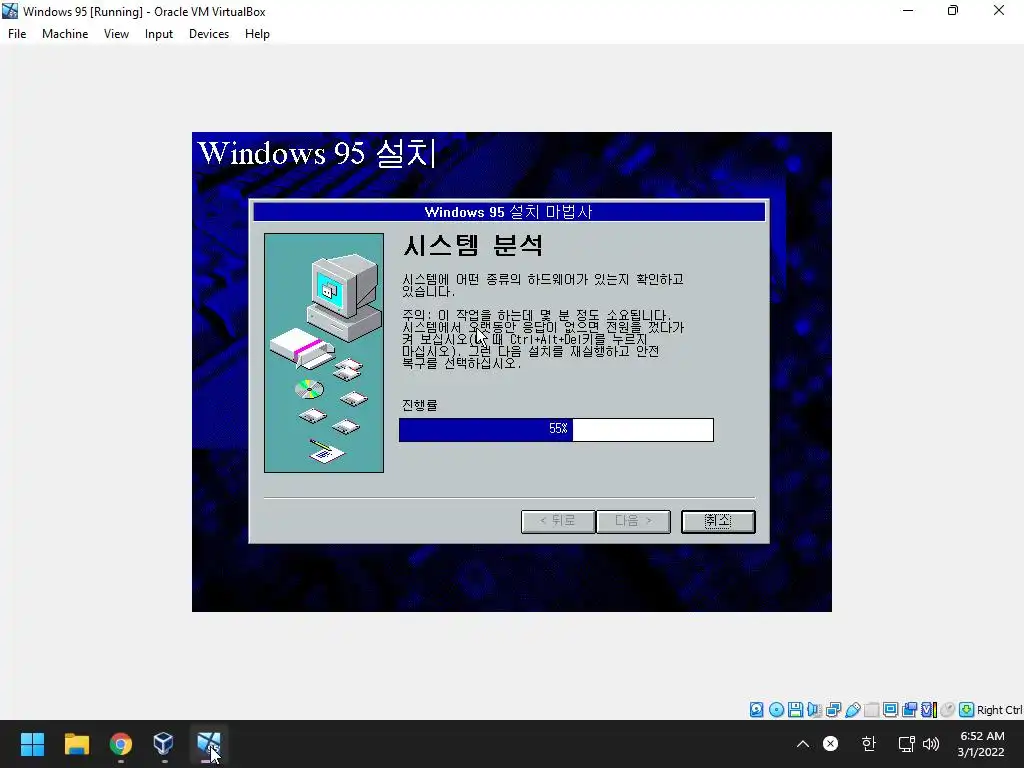Open the View menu

(x=116, y=34)
